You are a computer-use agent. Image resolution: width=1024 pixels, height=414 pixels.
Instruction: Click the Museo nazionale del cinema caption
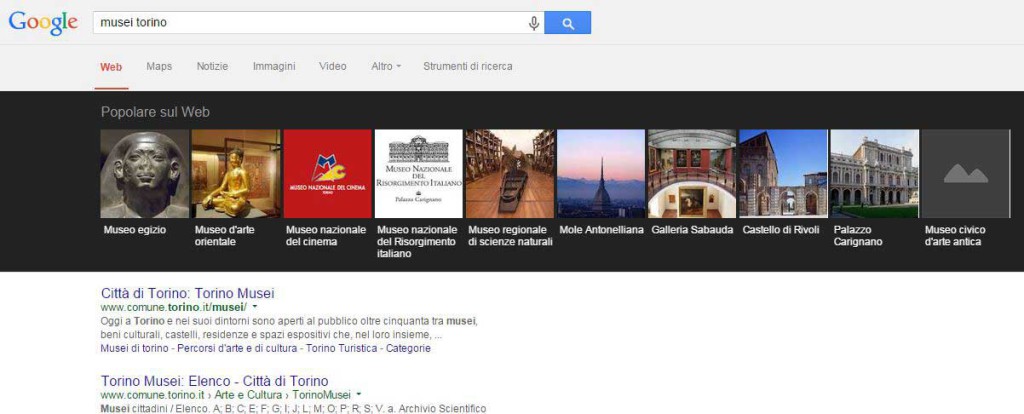[326, 236]
